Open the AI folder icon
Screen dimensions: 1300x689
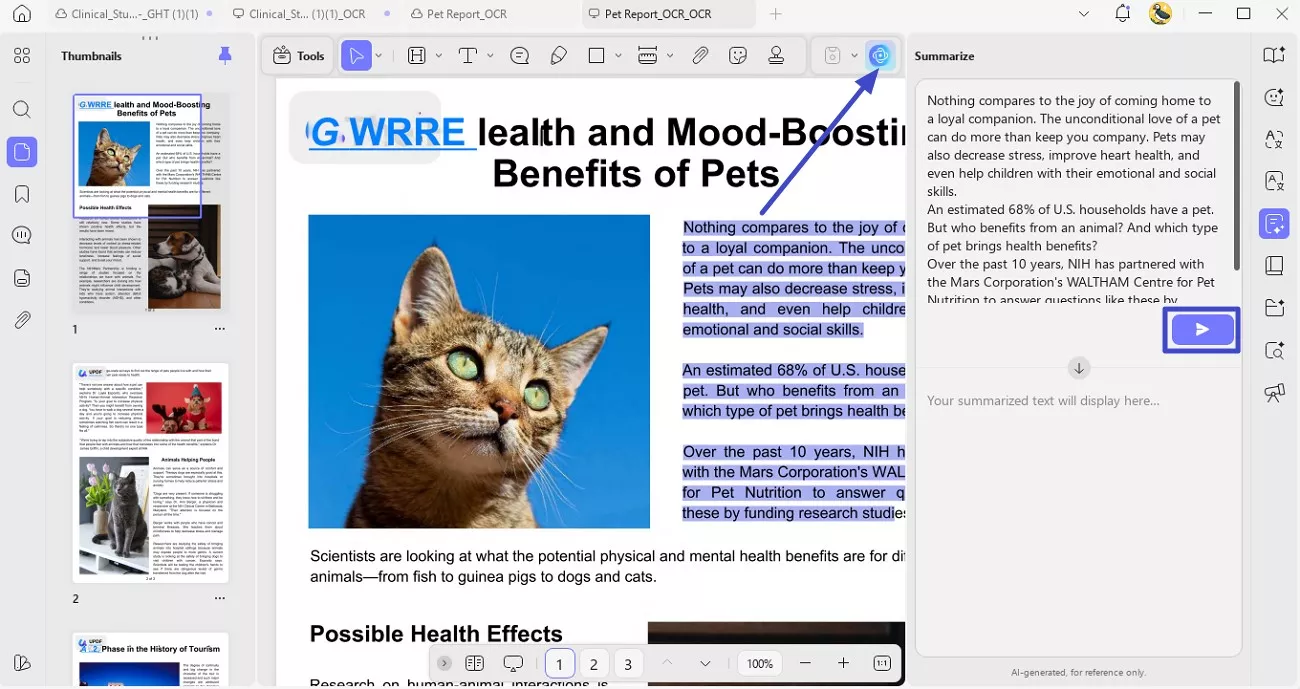click(x=1274, y=307)
